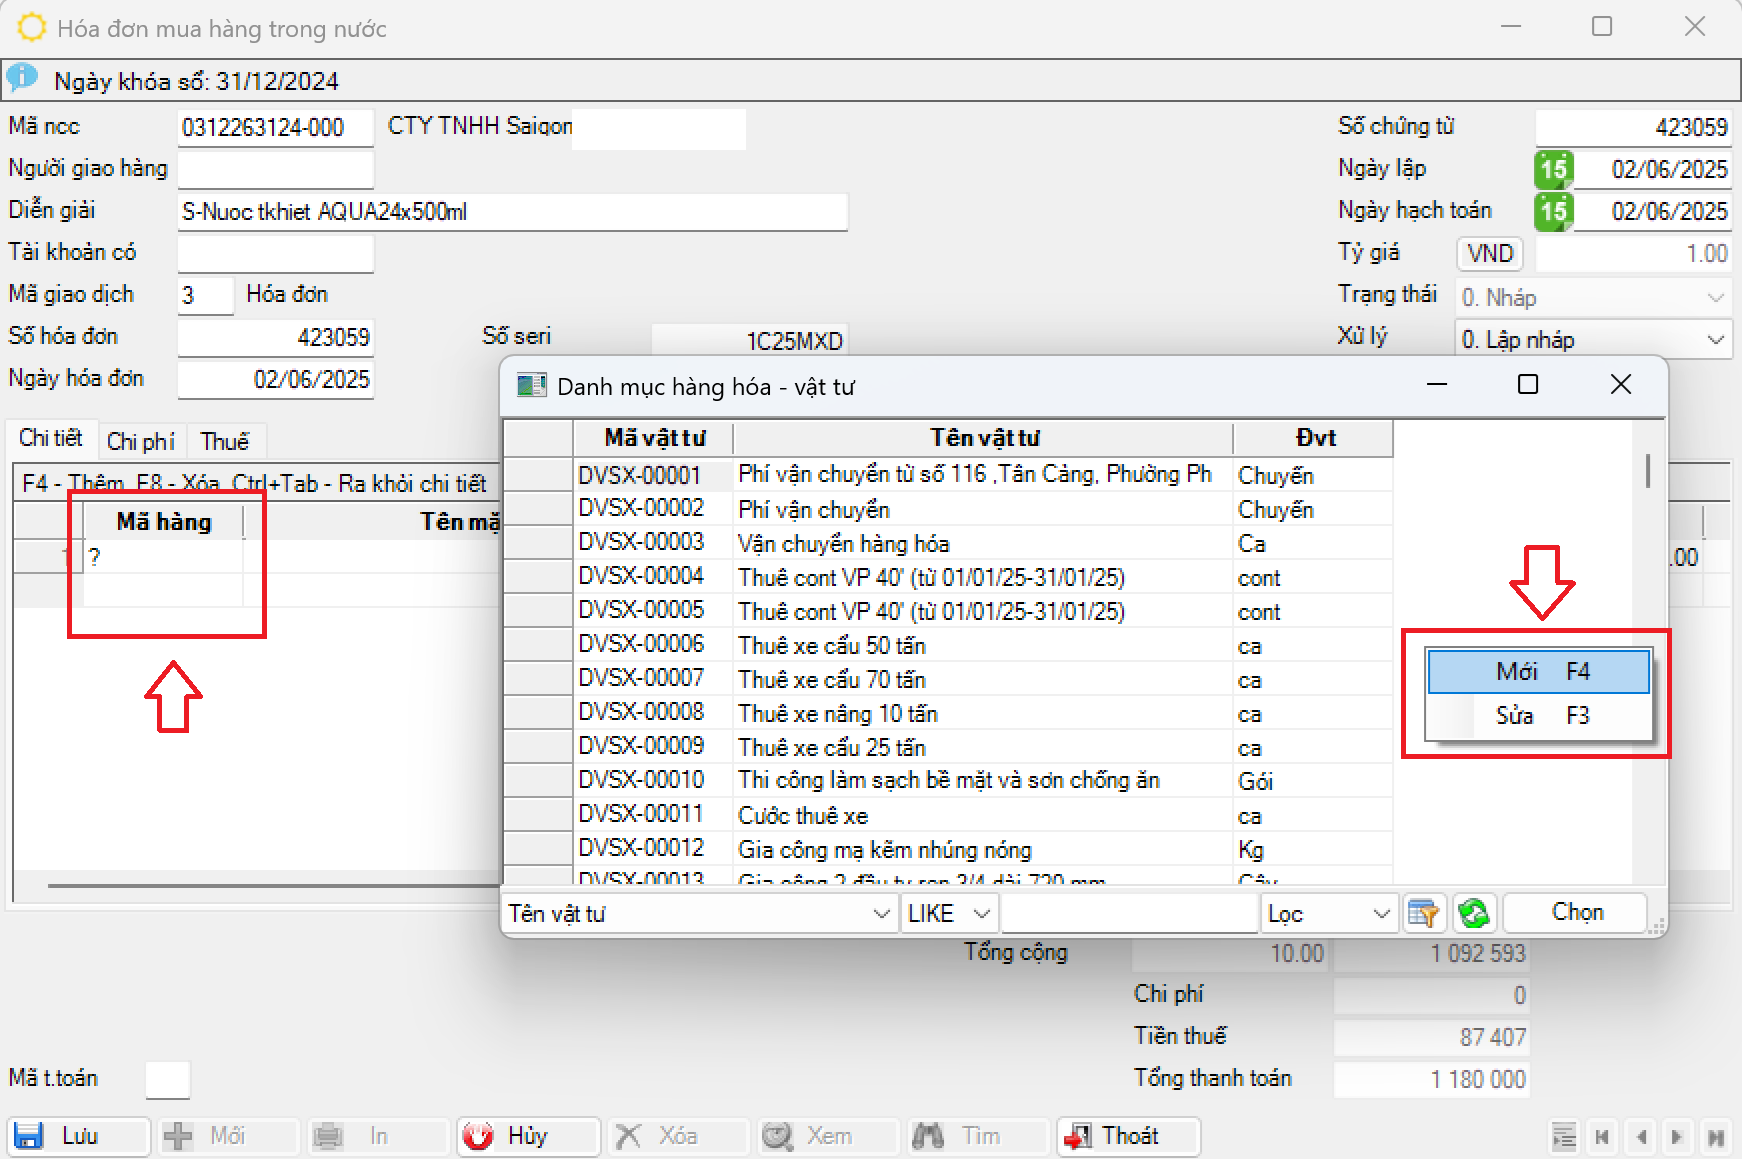Open the calendar icon for Ngày lập

pos(1553,169)
